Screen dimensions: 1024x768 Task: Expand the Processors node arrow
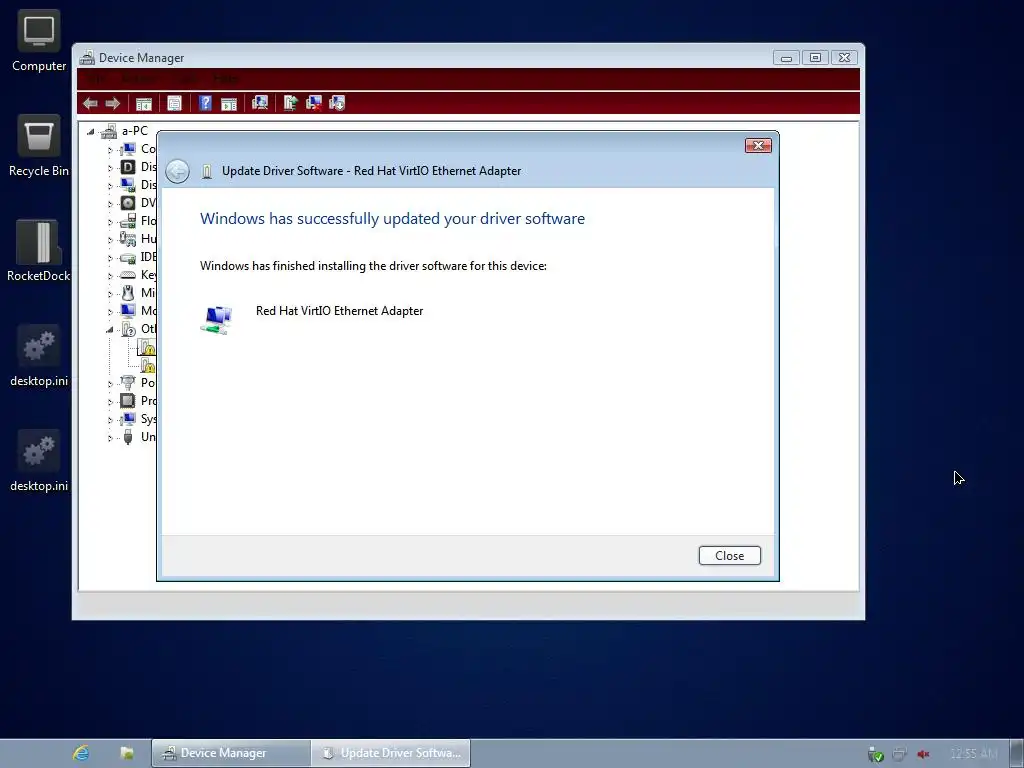(x=110, y=402)
